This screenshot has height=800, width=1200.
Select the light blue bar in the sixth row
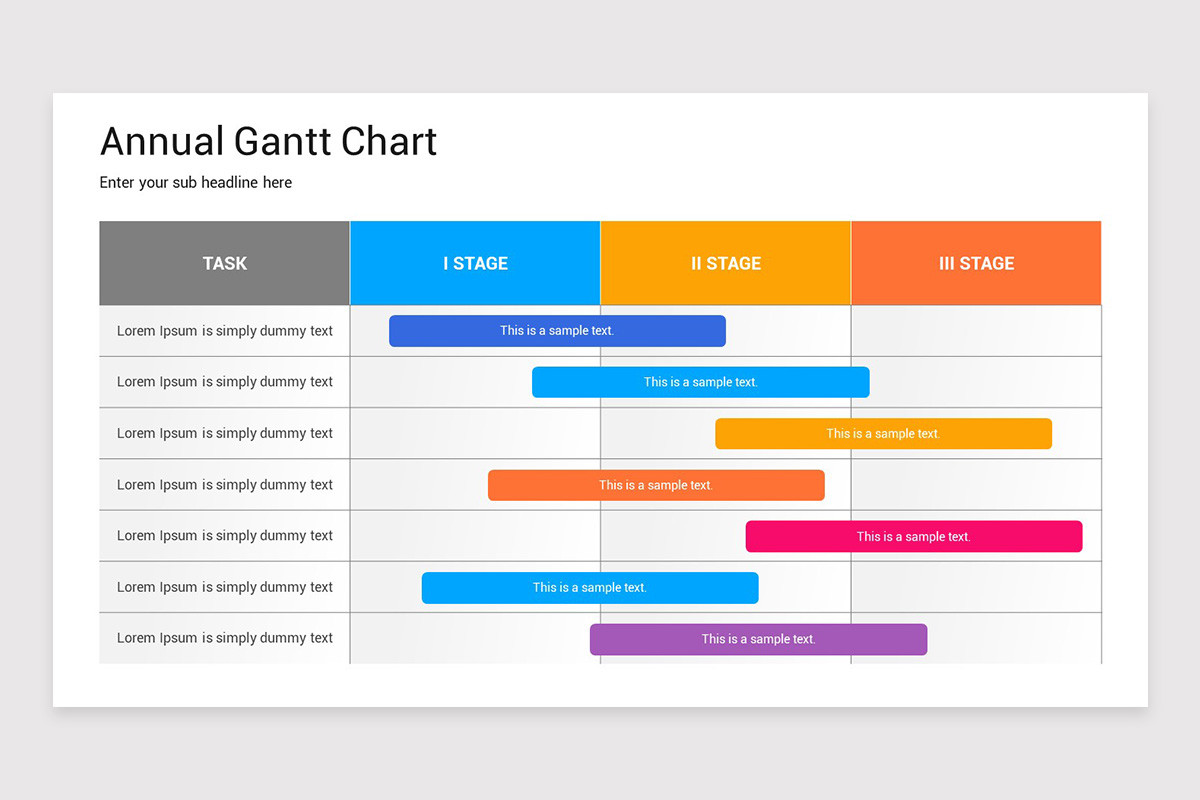coord(589,588)
